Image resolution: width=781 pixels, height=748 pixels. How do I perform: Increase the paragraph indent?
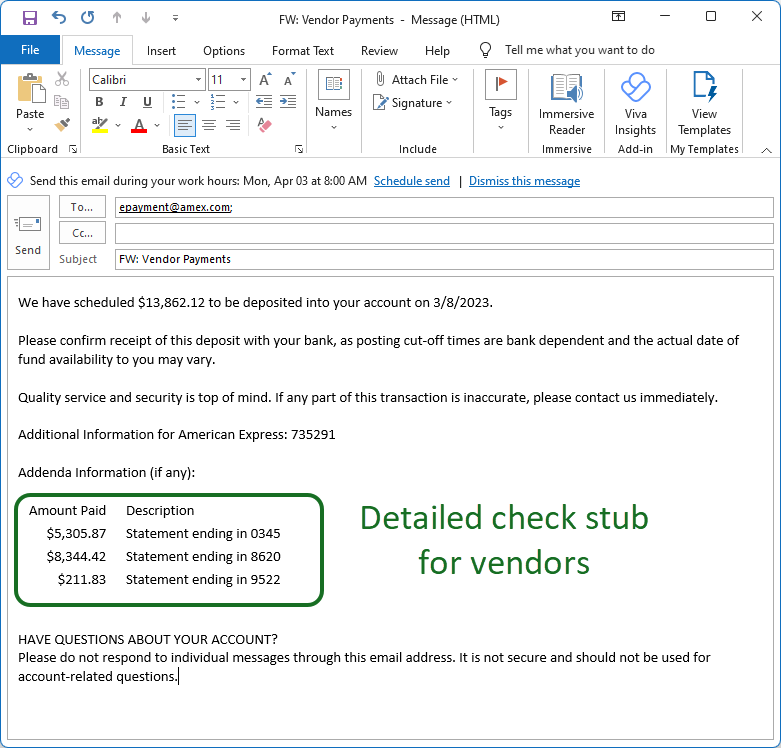point(288,102)
